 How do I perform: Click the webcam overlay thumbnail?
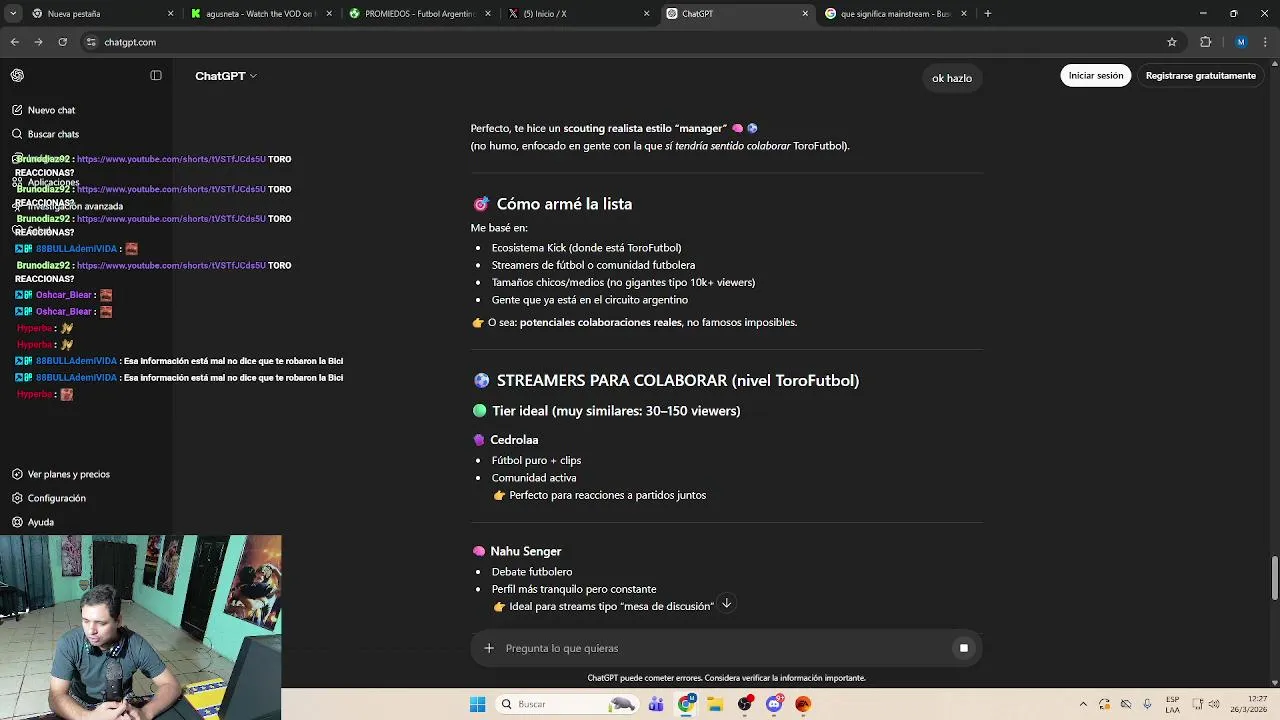coord(141,627)
